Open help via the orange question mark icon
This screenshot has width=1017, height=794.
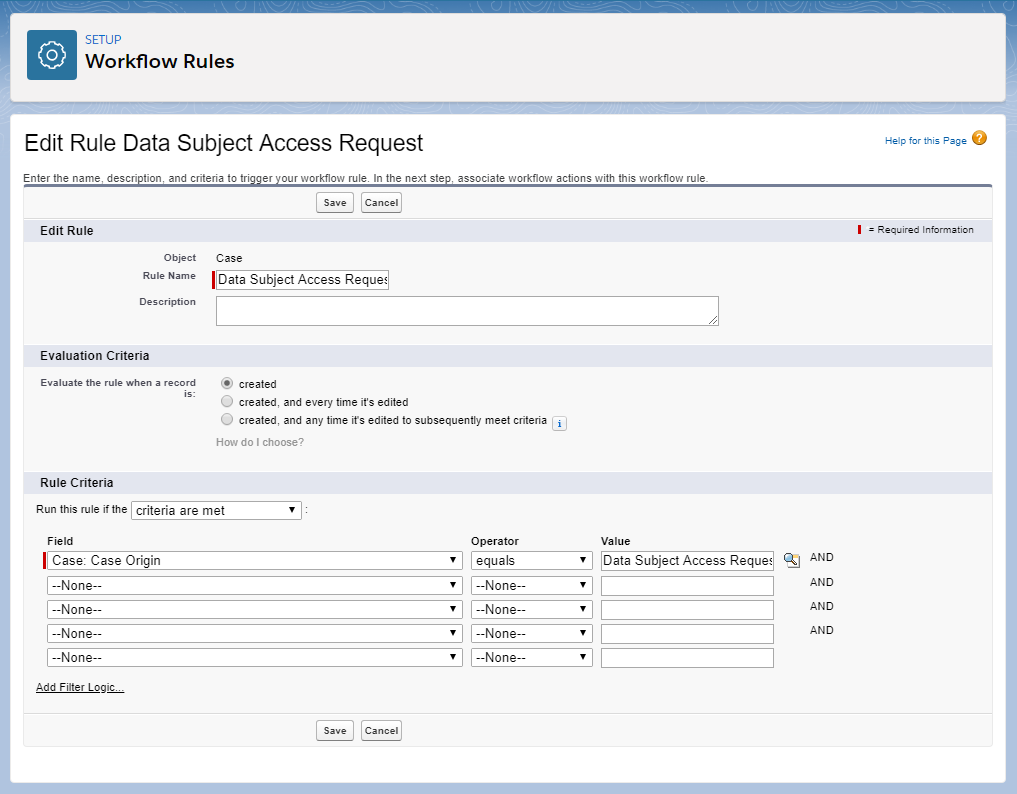pyautogui.click(x=977, y=138)
